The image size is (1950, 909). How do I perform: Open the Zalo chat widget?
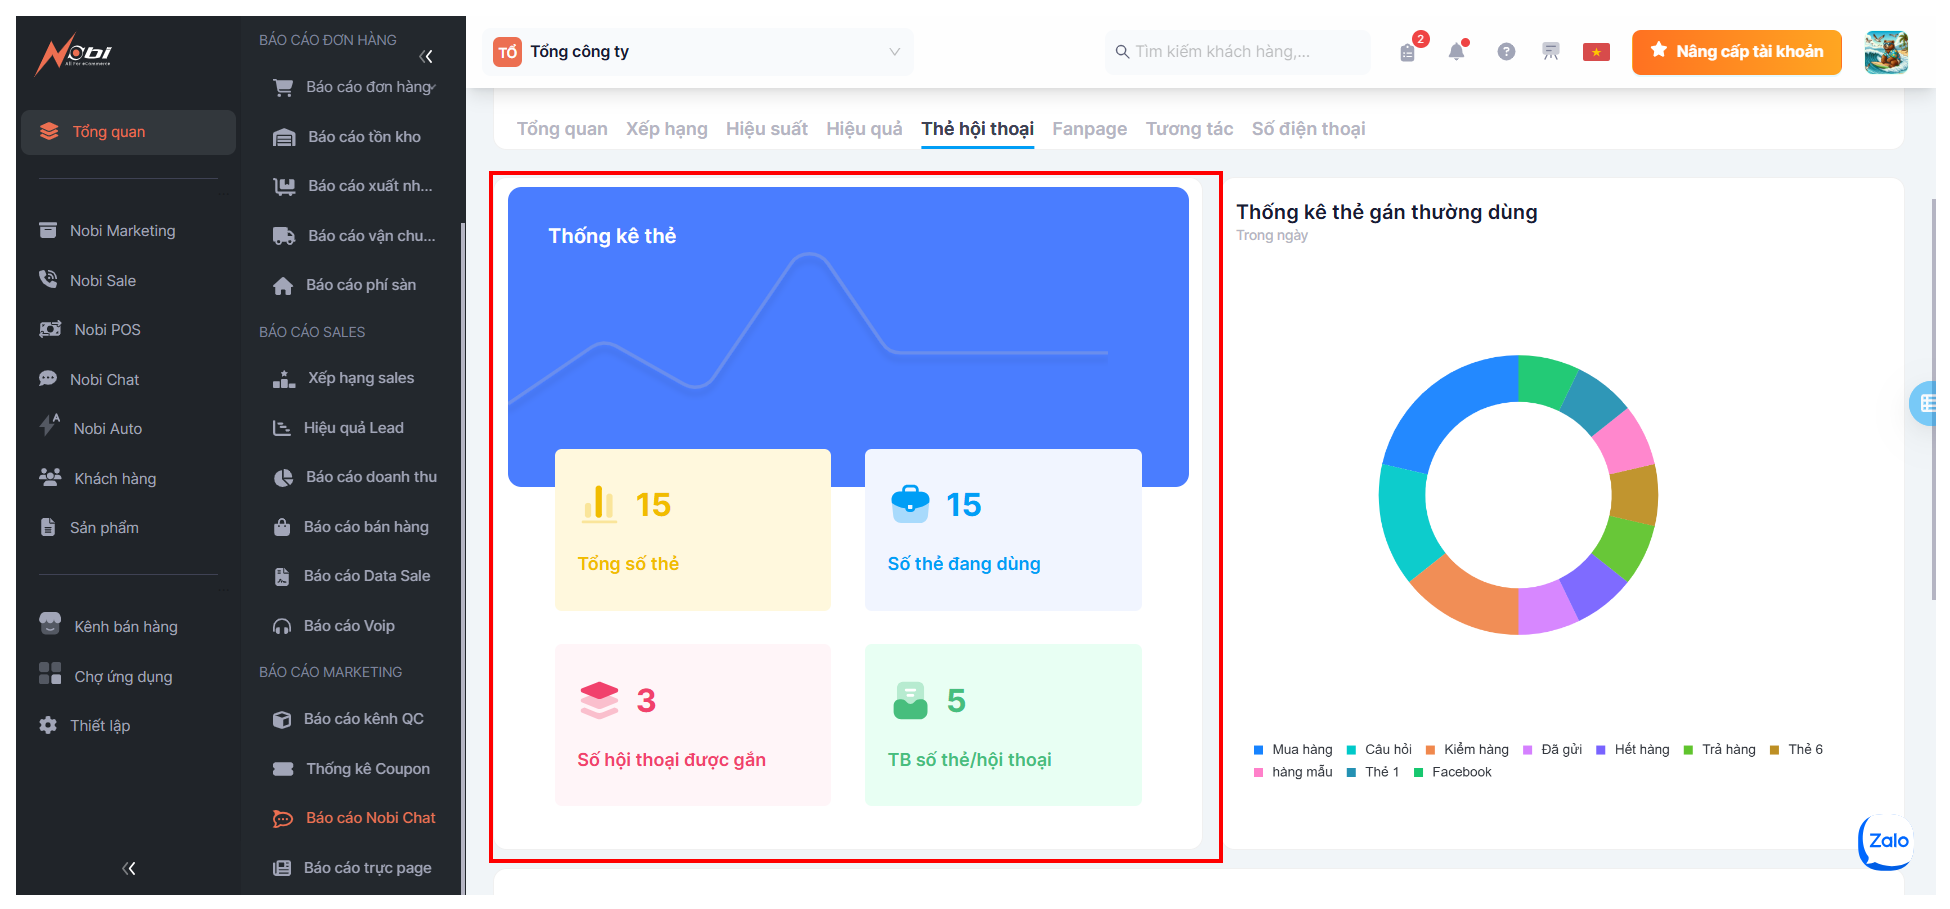pyautogui.click(x=1887, y=841)
